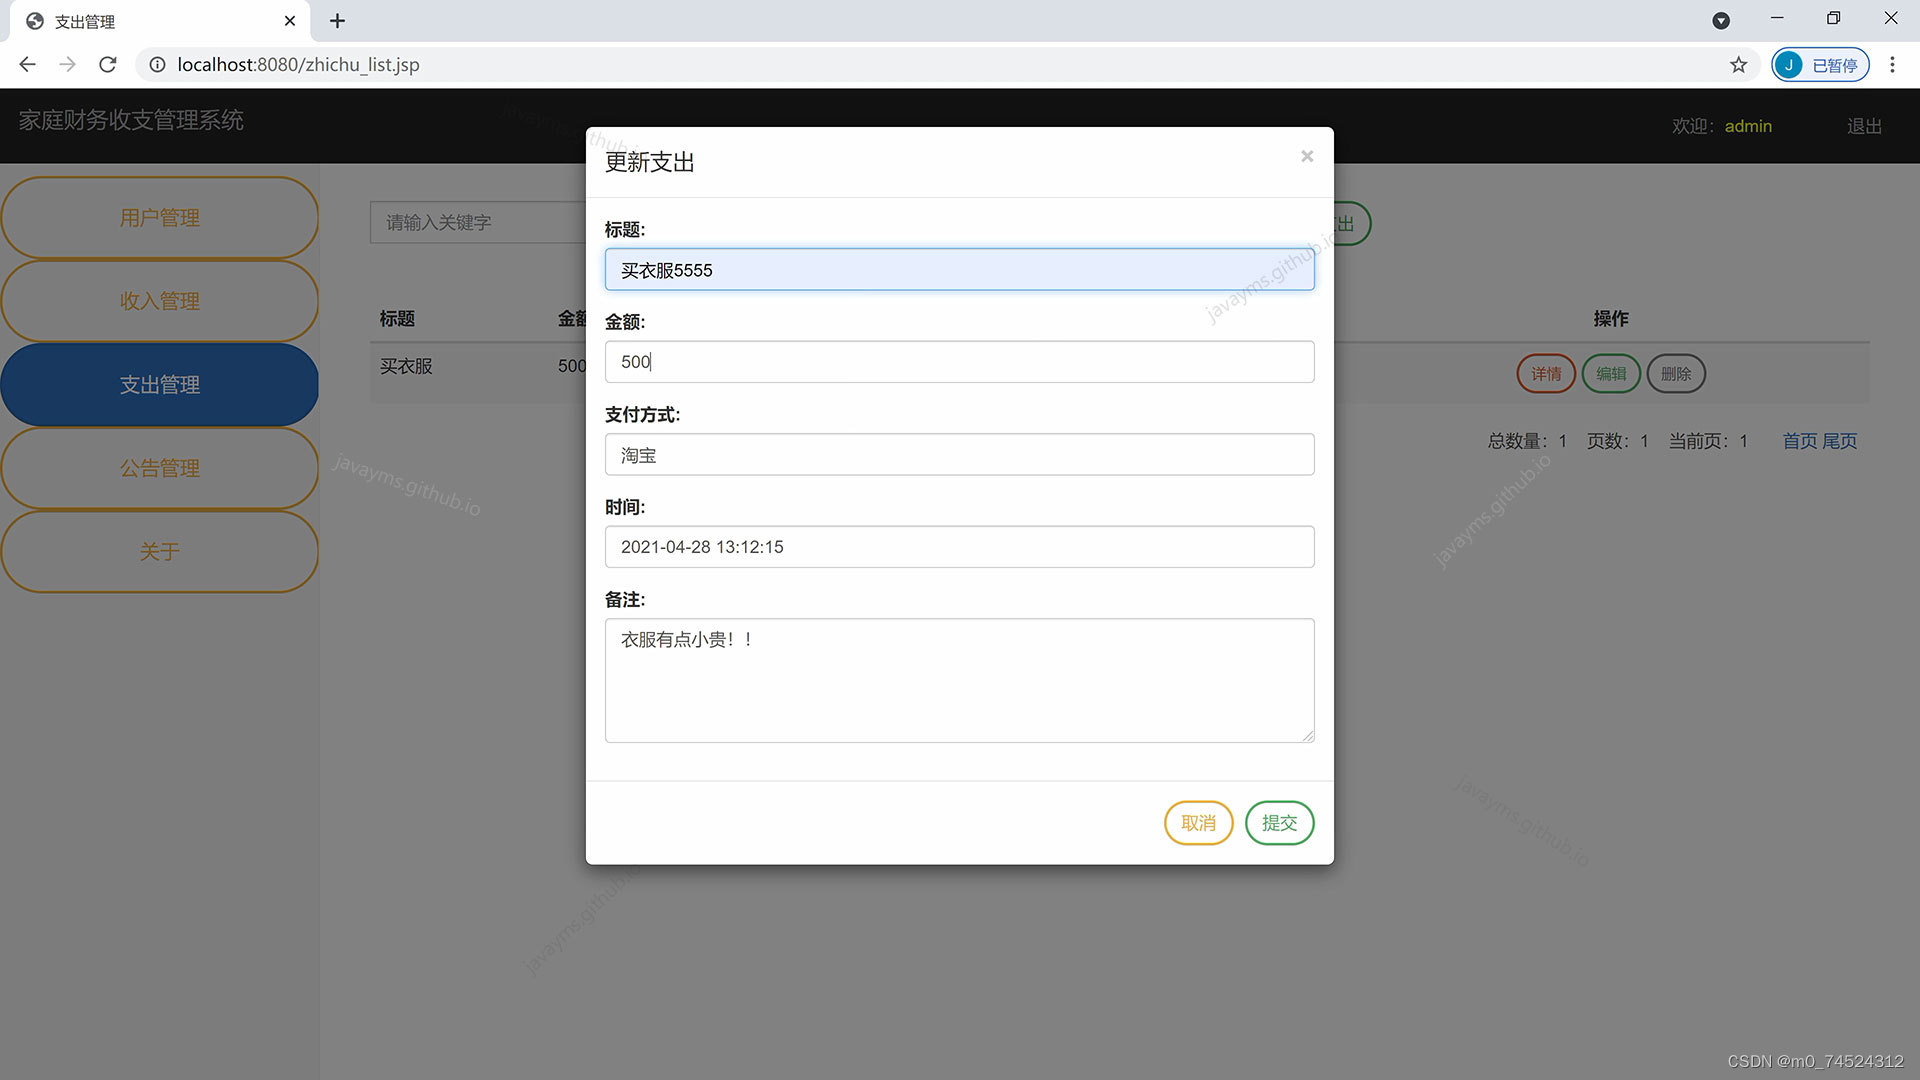Click the 支出管理 browser tab
1920x1080 pixels.
tap(160, 21)
